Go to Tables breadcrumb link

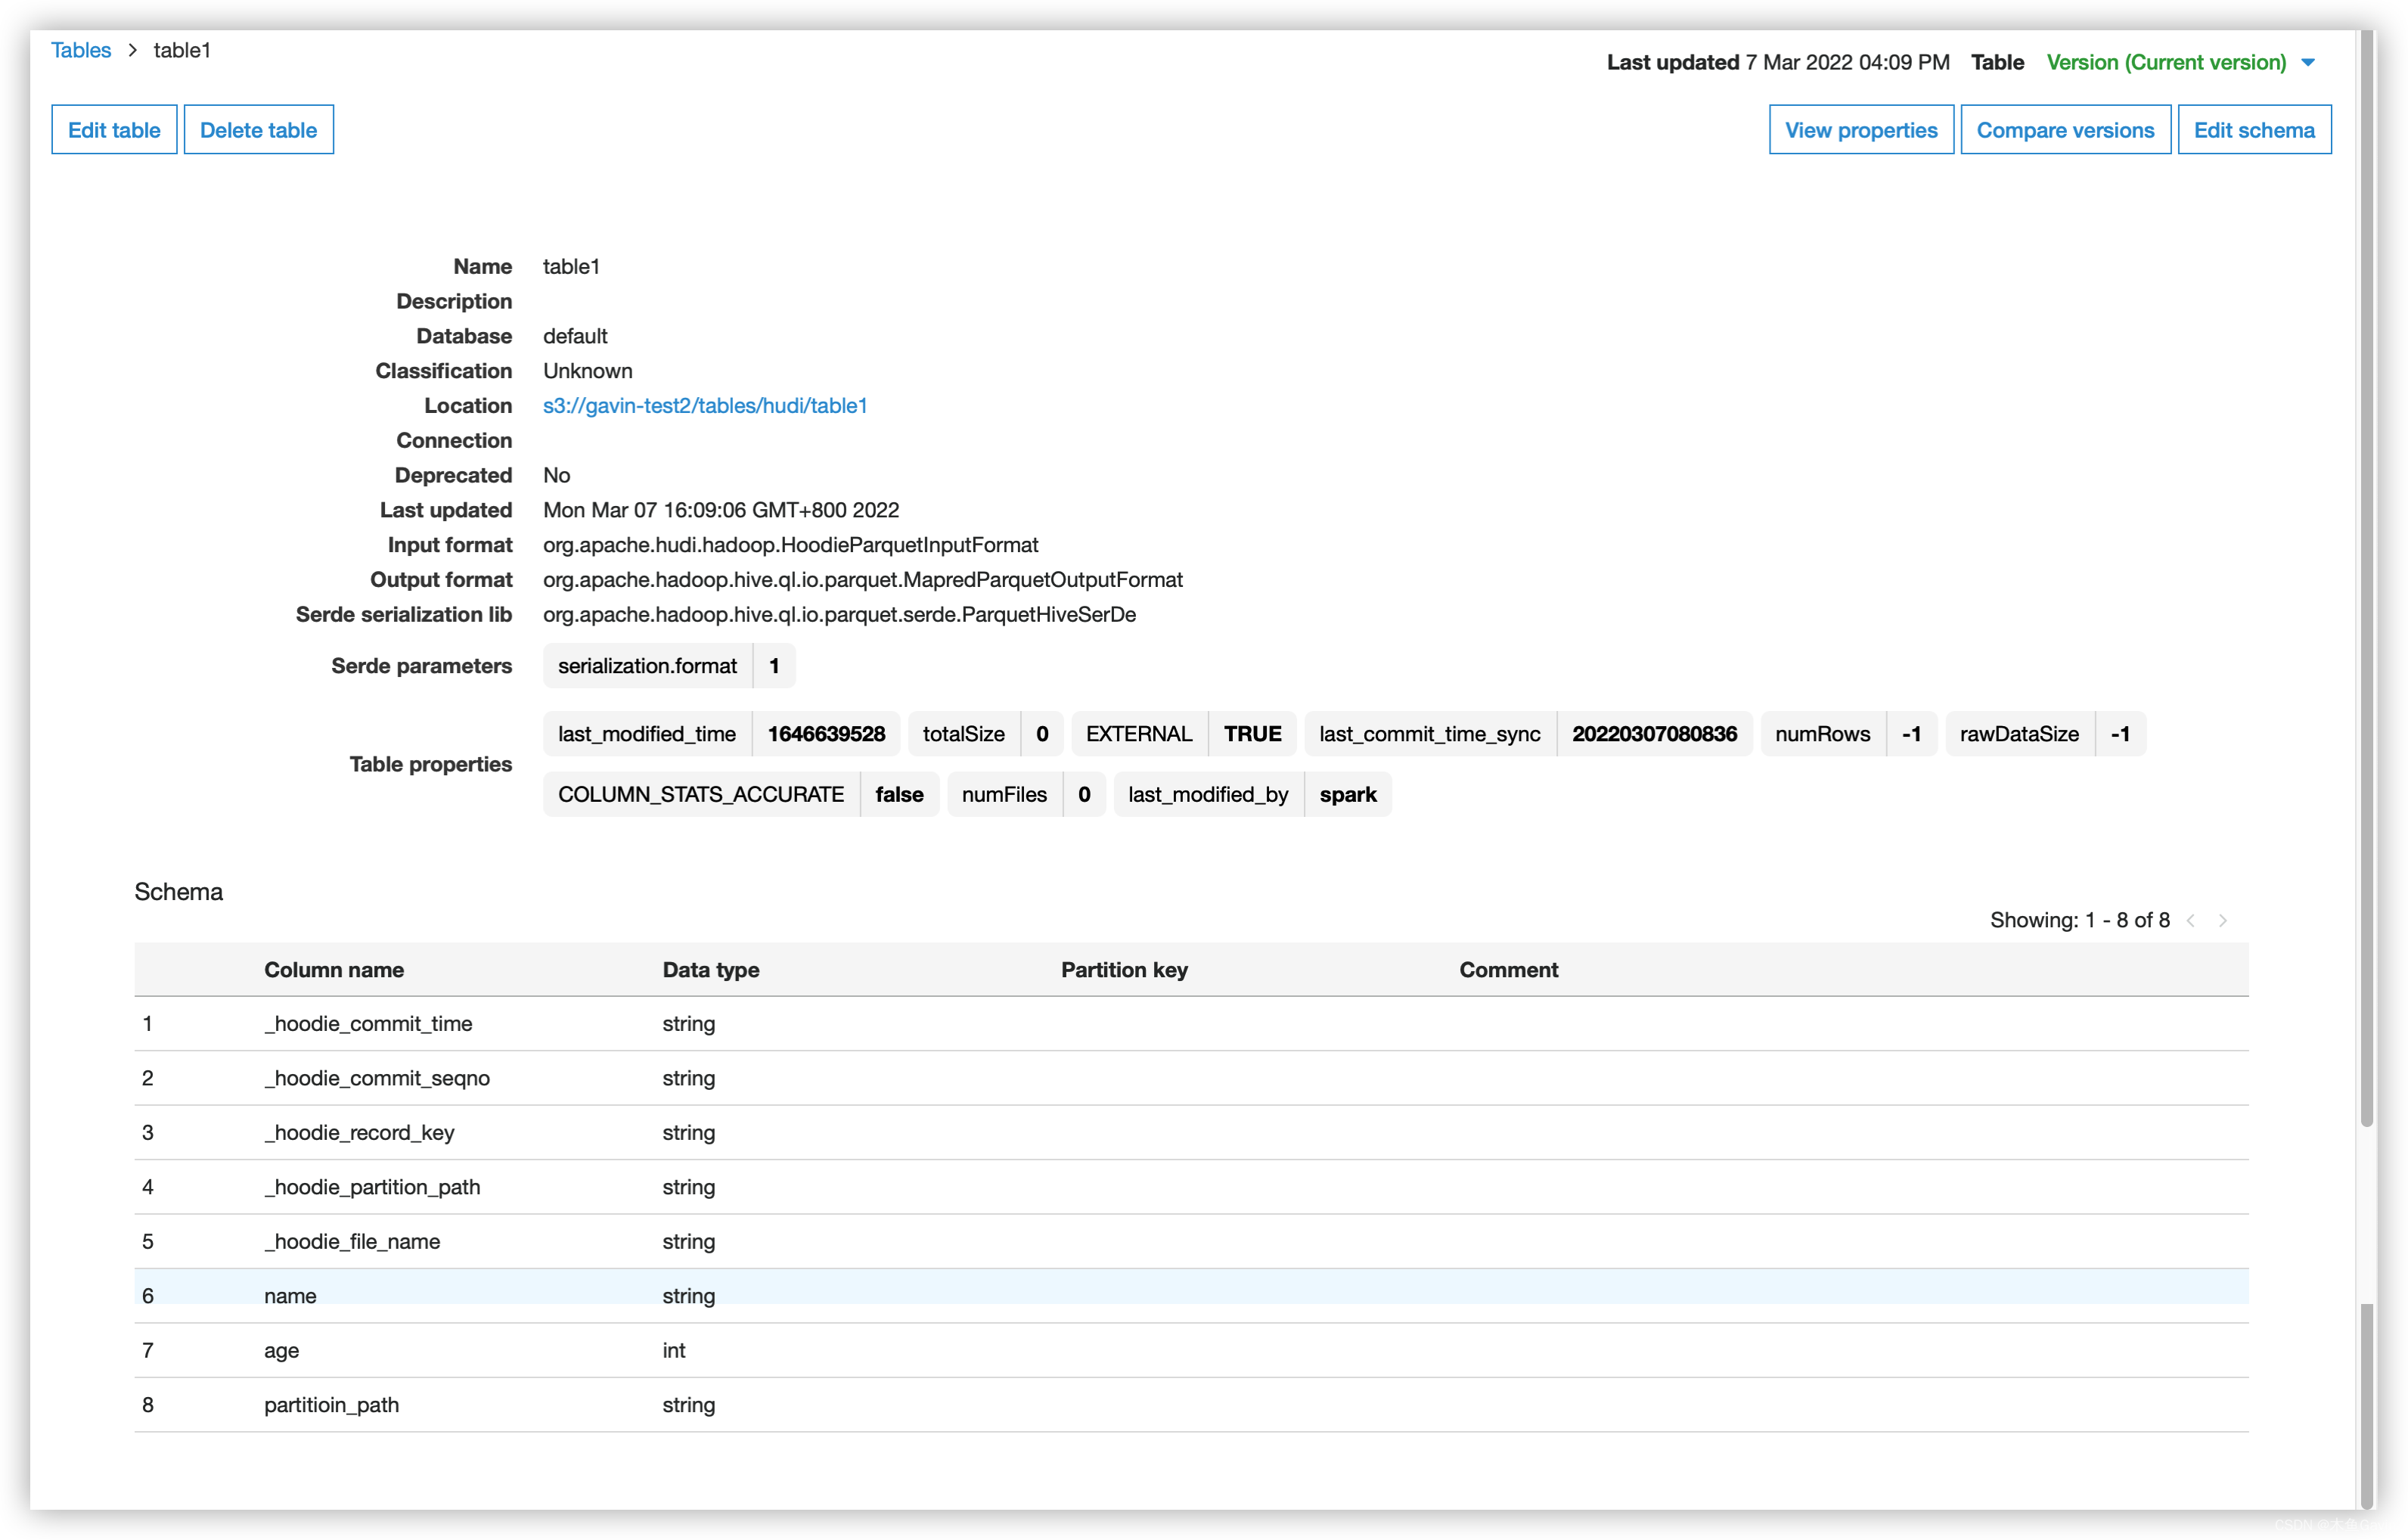[x=81, y=50]
